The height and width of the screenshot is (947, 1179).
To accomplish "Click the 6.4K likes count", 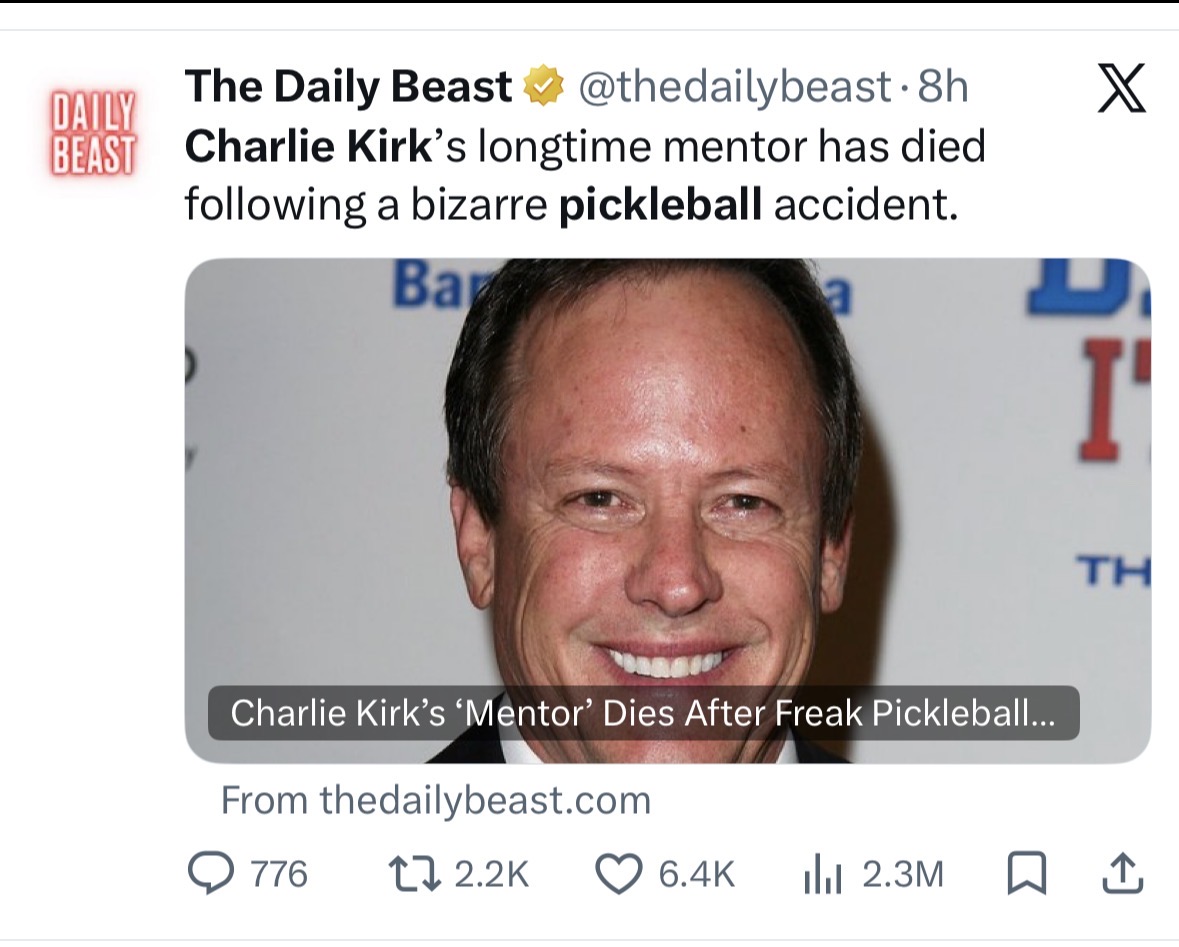I will (696, 875).
